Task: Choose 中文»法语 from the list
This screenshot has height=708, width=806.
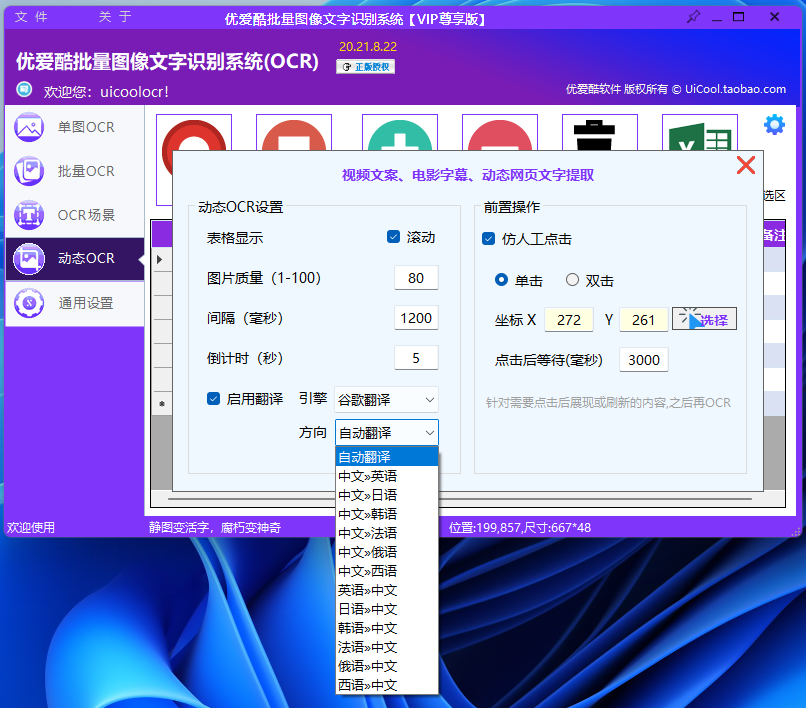Action: coord(387,533)
